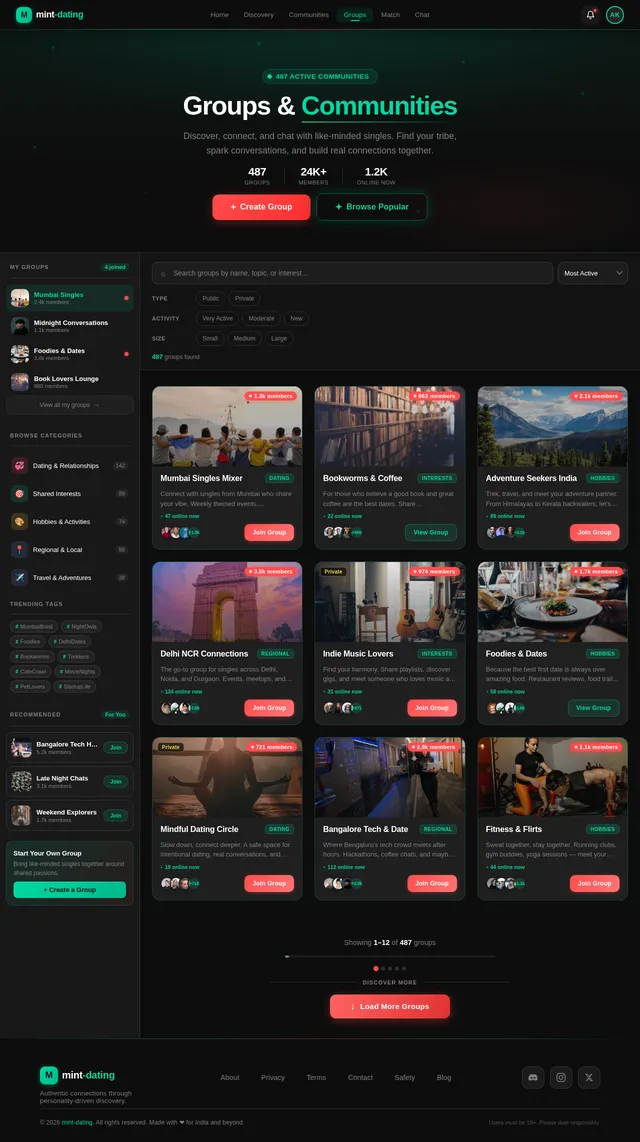Toggle the #MumbaiBond trending tag
Image resolution: width=640 pixels, height=1142 pixels.
[x=34, y=626]
